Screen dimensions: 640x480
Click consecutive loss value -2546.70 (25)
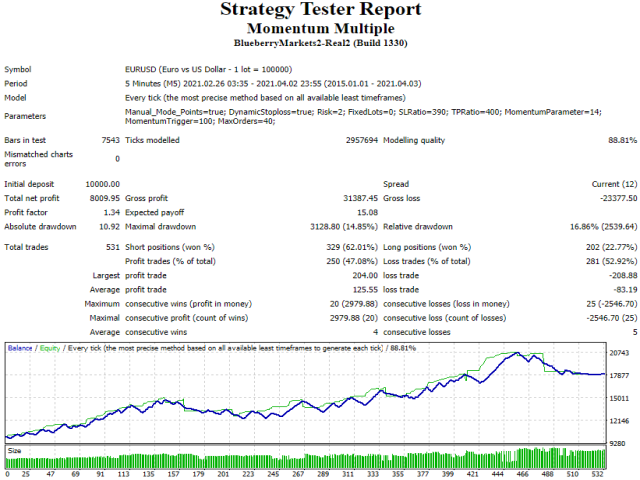(611, 318)
